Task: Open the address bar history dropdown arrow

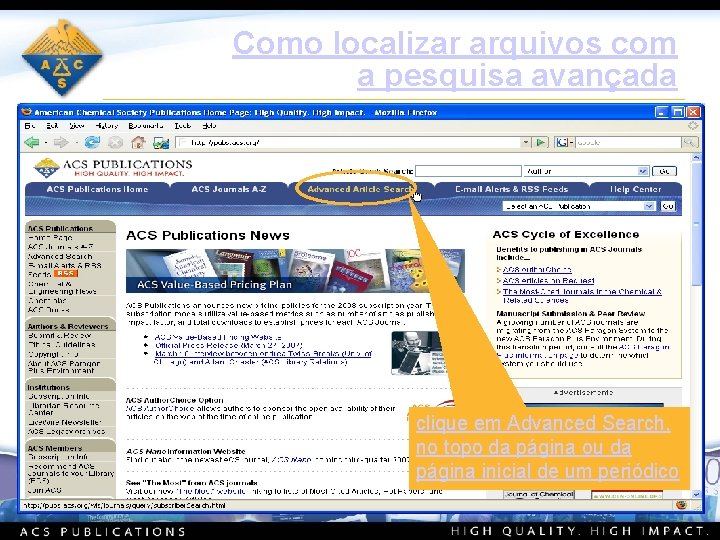Action: 526,142
